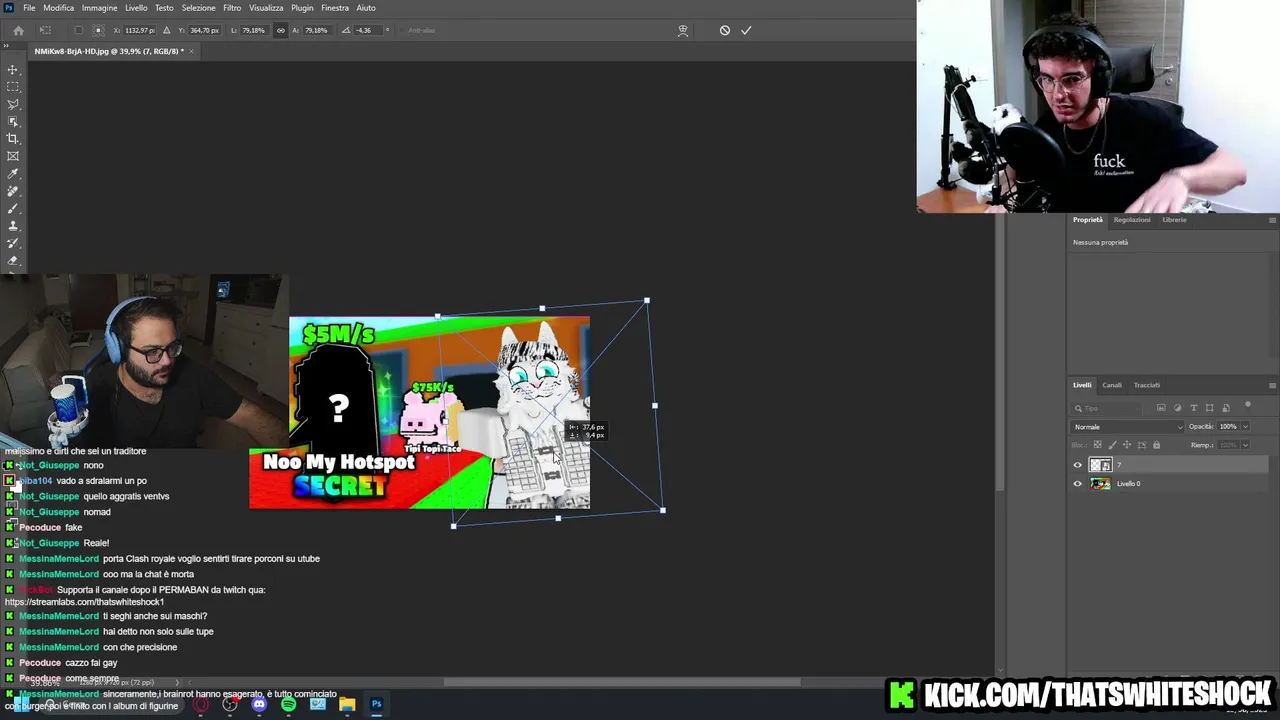Screen dimensions: 1280x720
Task: Select the Brush tool
Action: [x=13, y=208]
